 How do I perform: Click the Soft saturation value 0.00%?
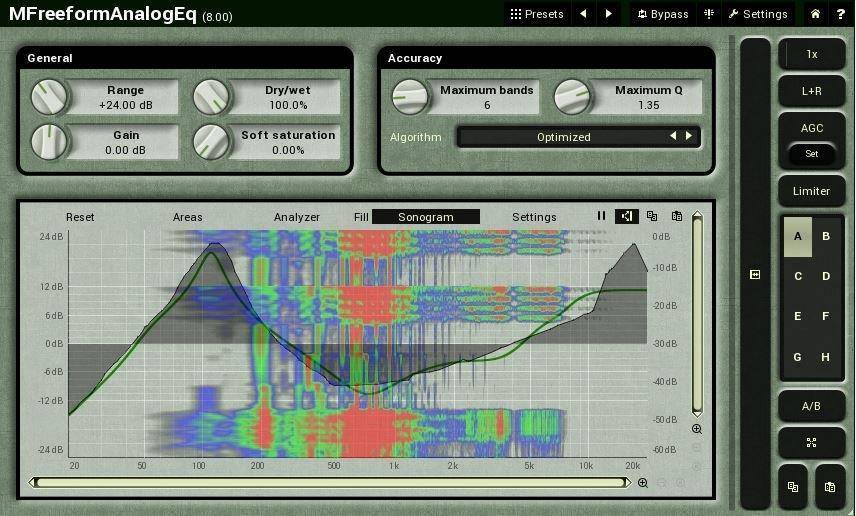(x=288, y=150)
